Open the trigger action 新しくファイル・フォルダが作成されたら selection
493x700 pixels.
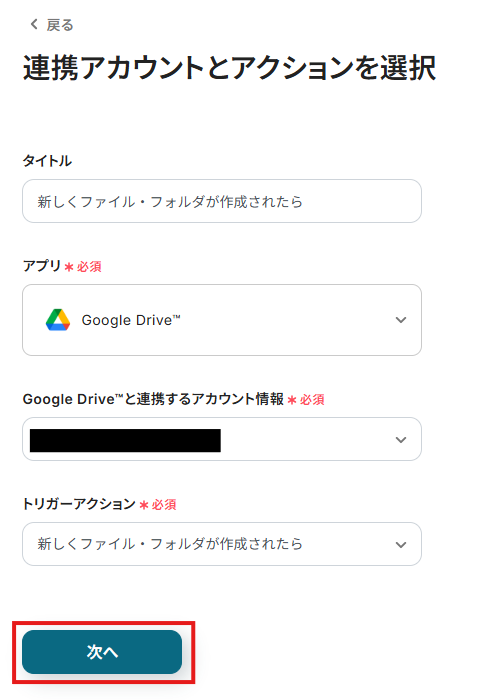222,544
